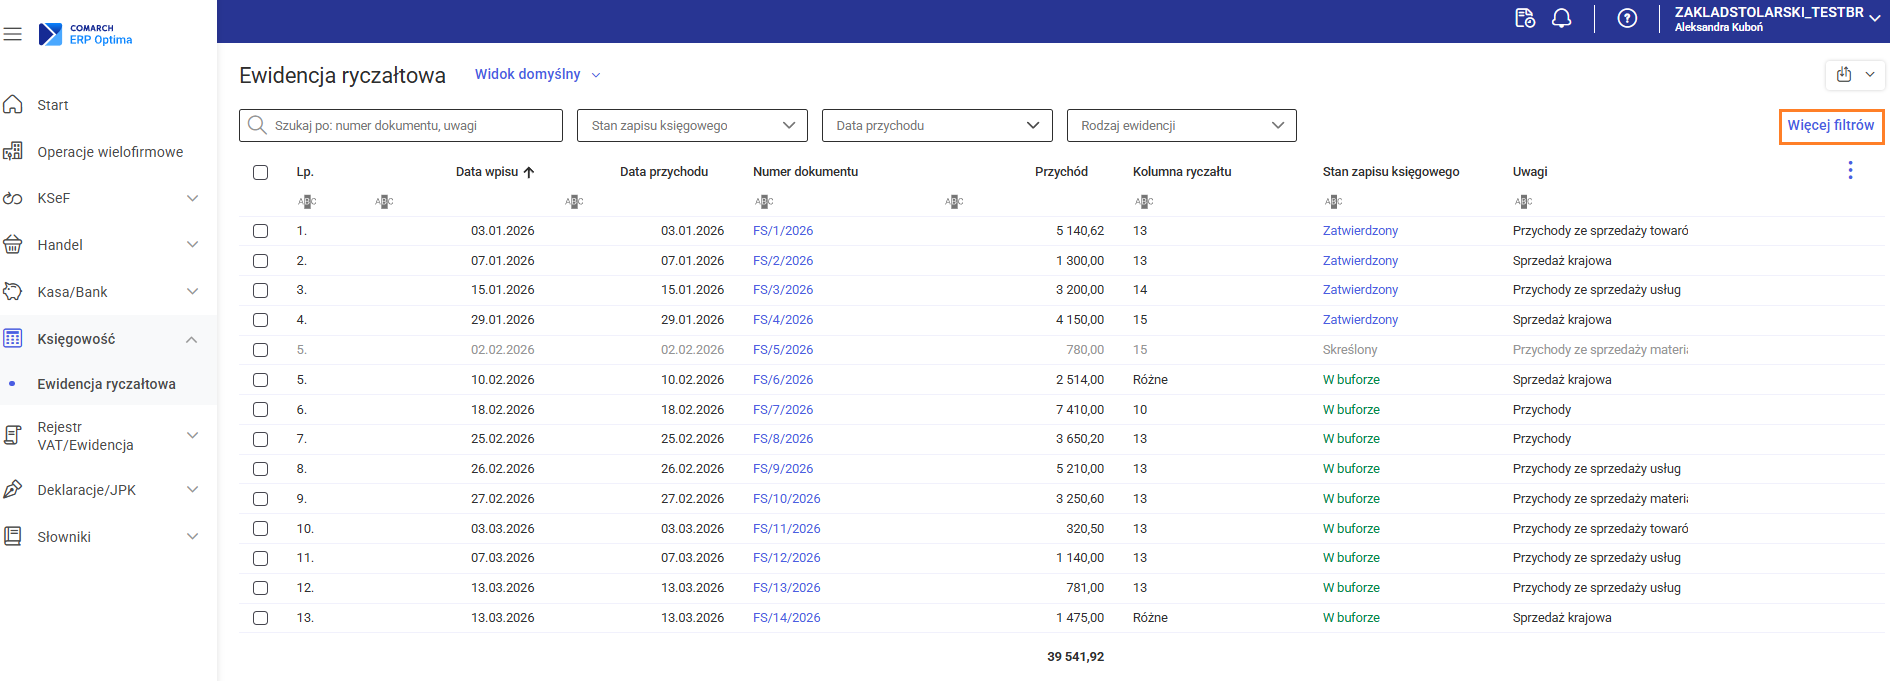Toggle the select-all checkbox in table header
Viewport: 1890px width, 681px height.
point(261,172)
